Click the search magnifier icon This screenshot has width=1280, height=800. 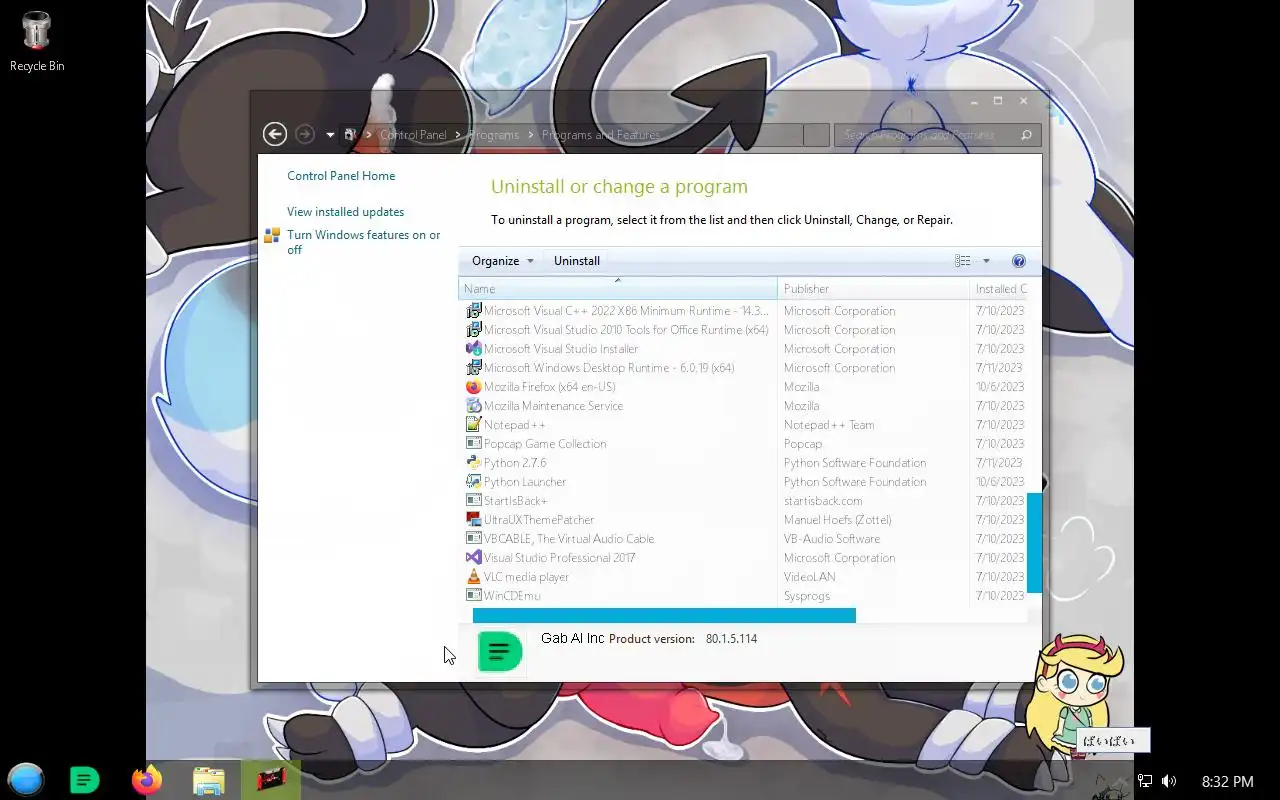pyautogui.click(x=1026, y=135)
